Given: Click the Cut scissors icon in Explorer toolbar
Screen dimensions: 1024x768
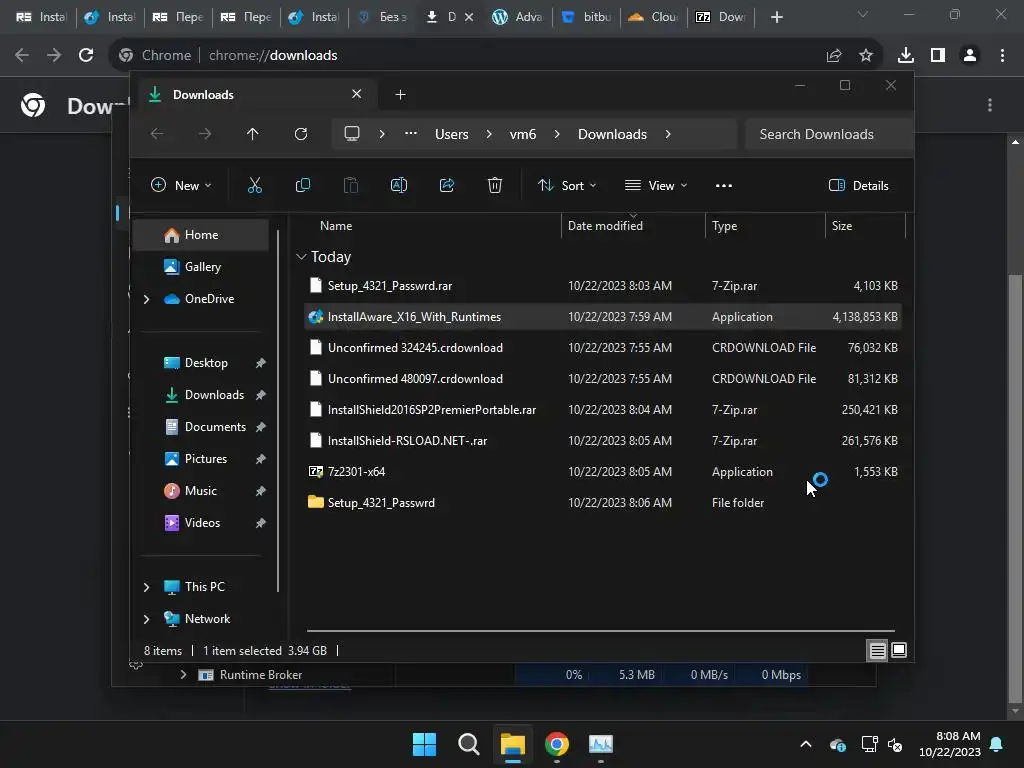Looking at the screenshot, I should 255,185.
